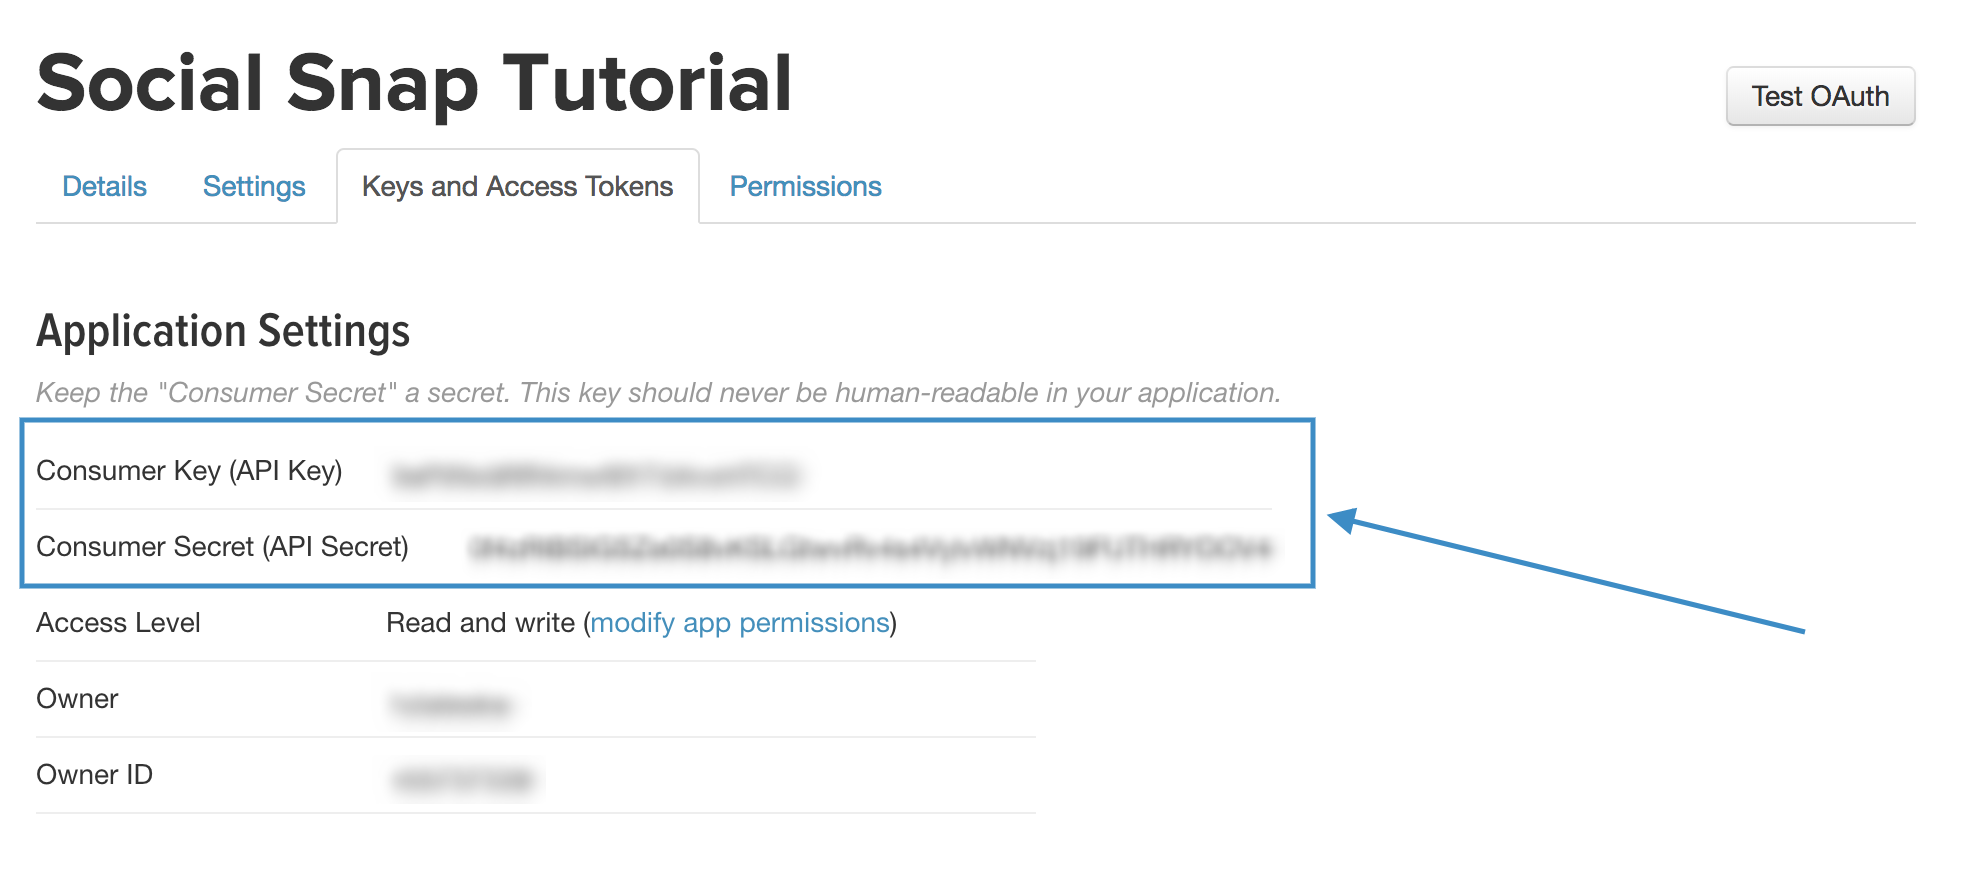This screenshot has width=1976, height=876.
Task: Click the Owner row label
Action: (x=77, y=699)
